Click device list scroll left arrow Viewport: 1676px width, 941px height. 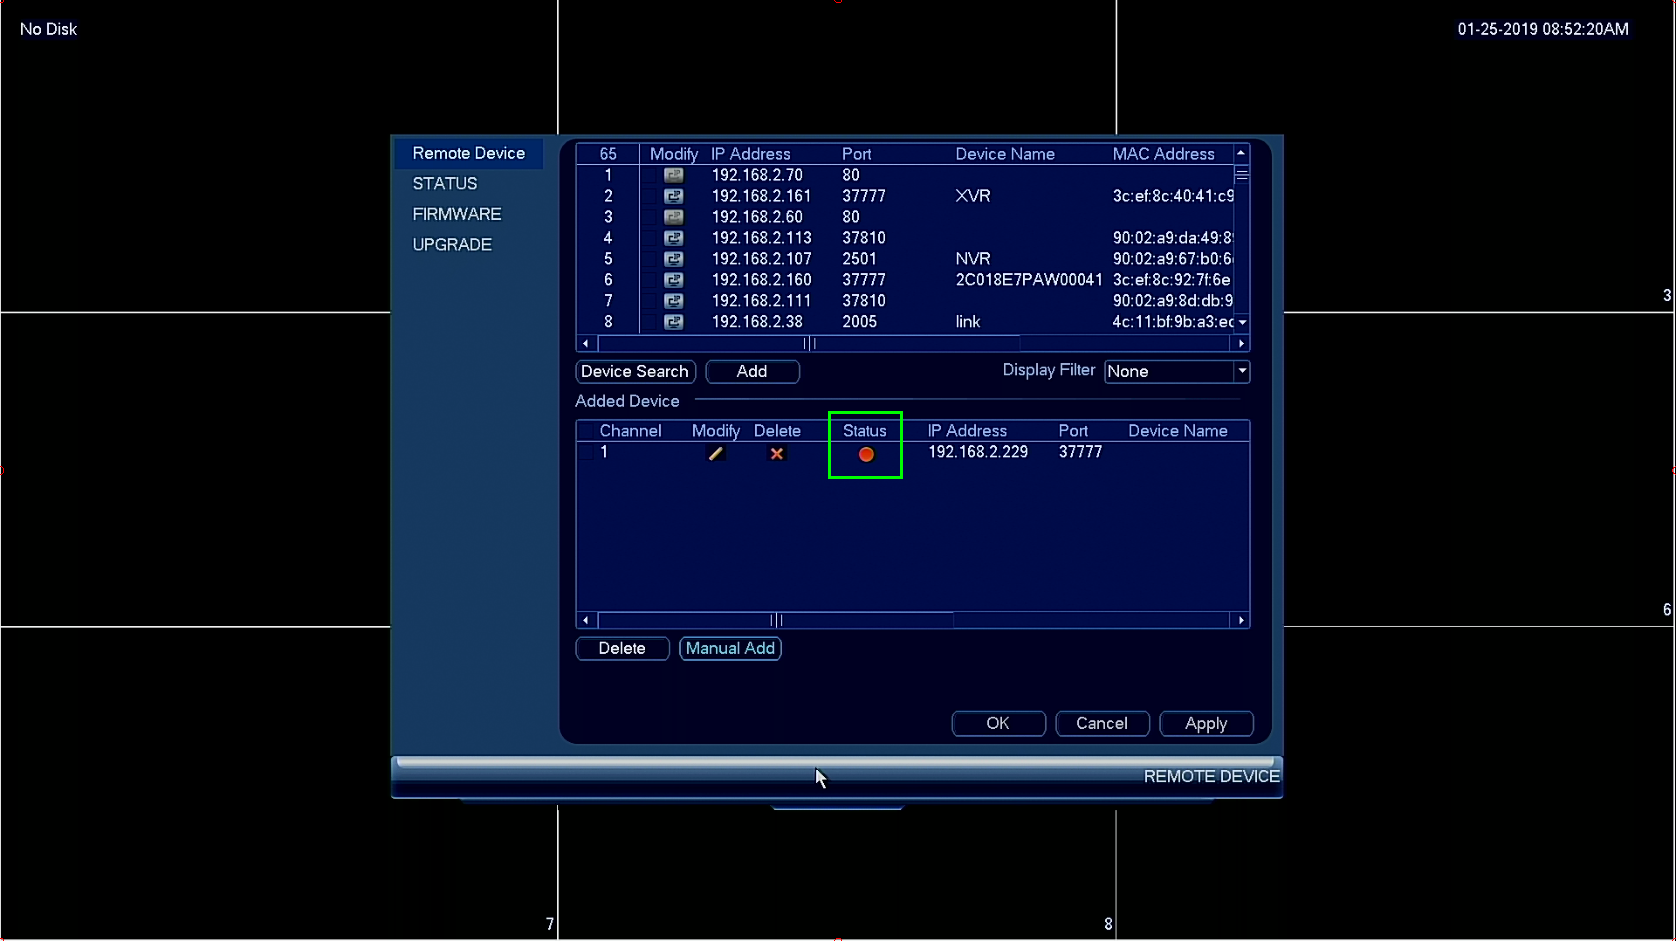[586, 343]
